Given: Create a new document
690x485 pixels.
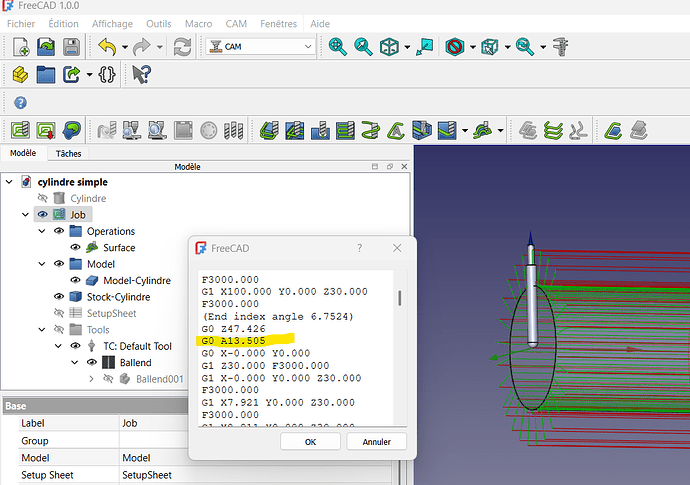Looking at the screenshot, I should click(21, 47).
